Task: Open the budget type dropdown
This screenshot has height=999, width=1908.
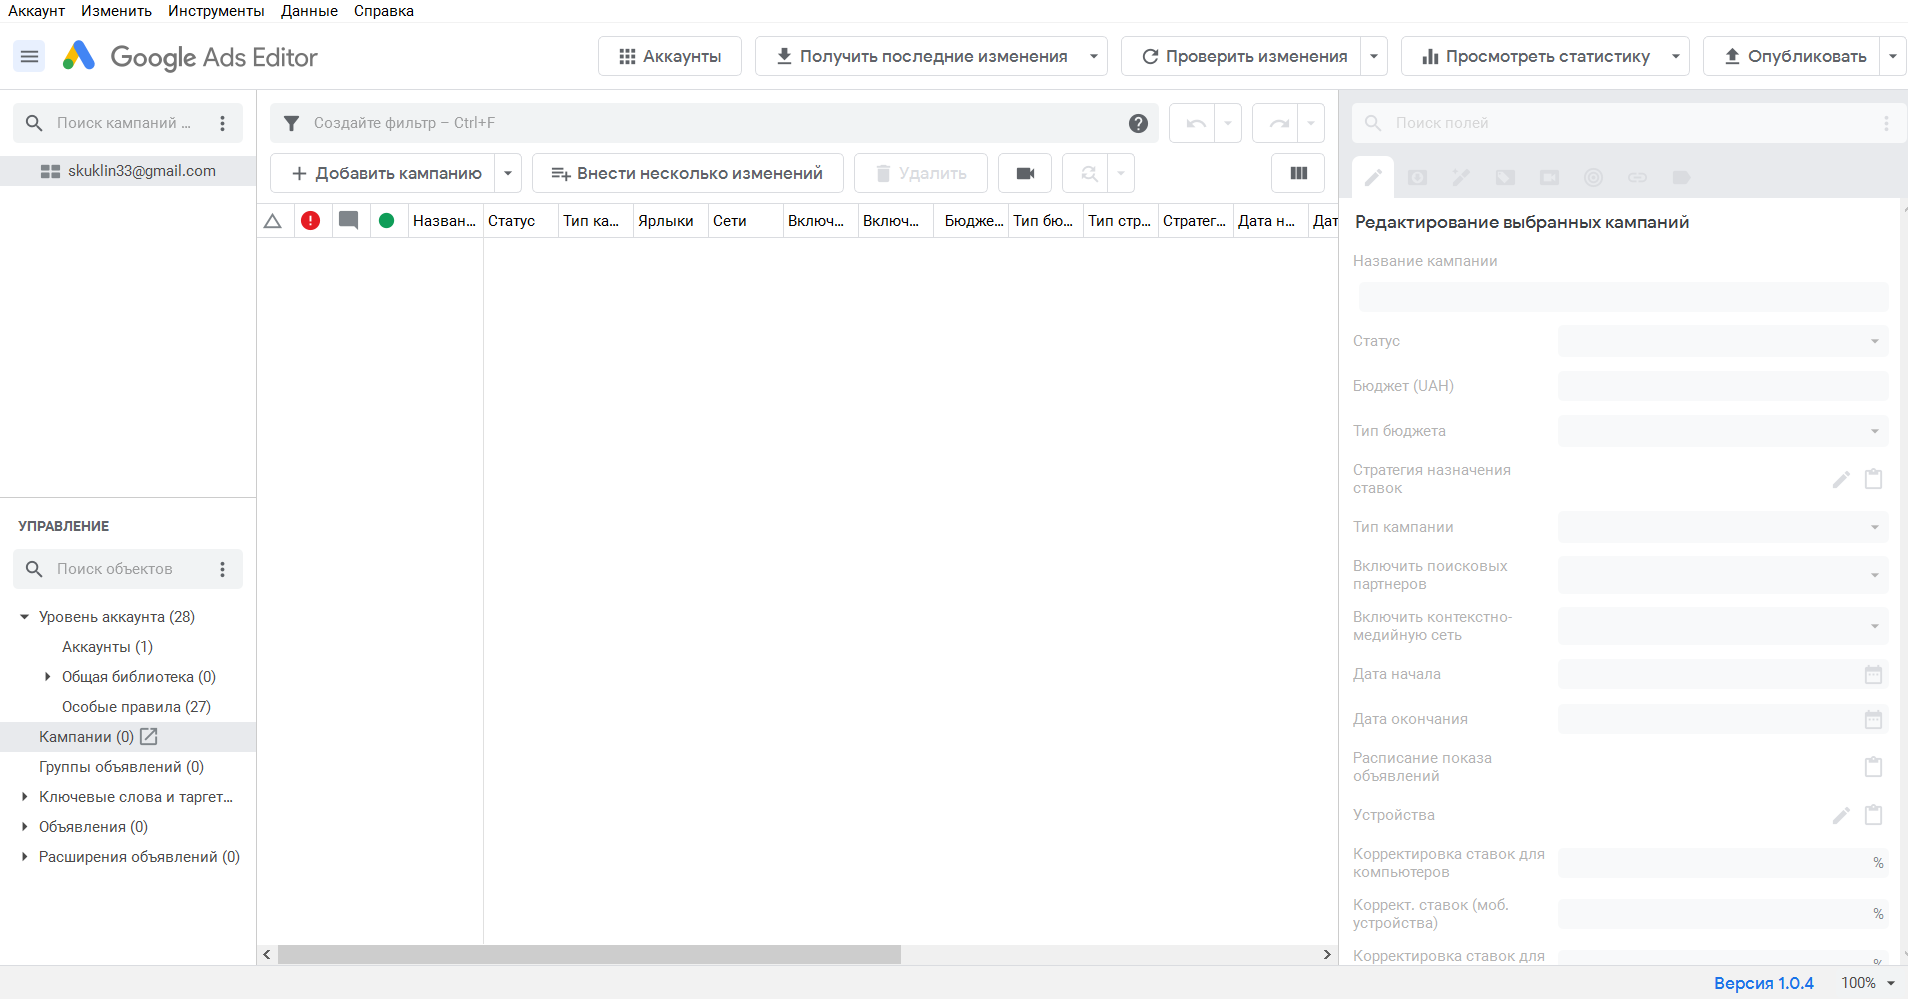Action: click(x=1723, y=431)
